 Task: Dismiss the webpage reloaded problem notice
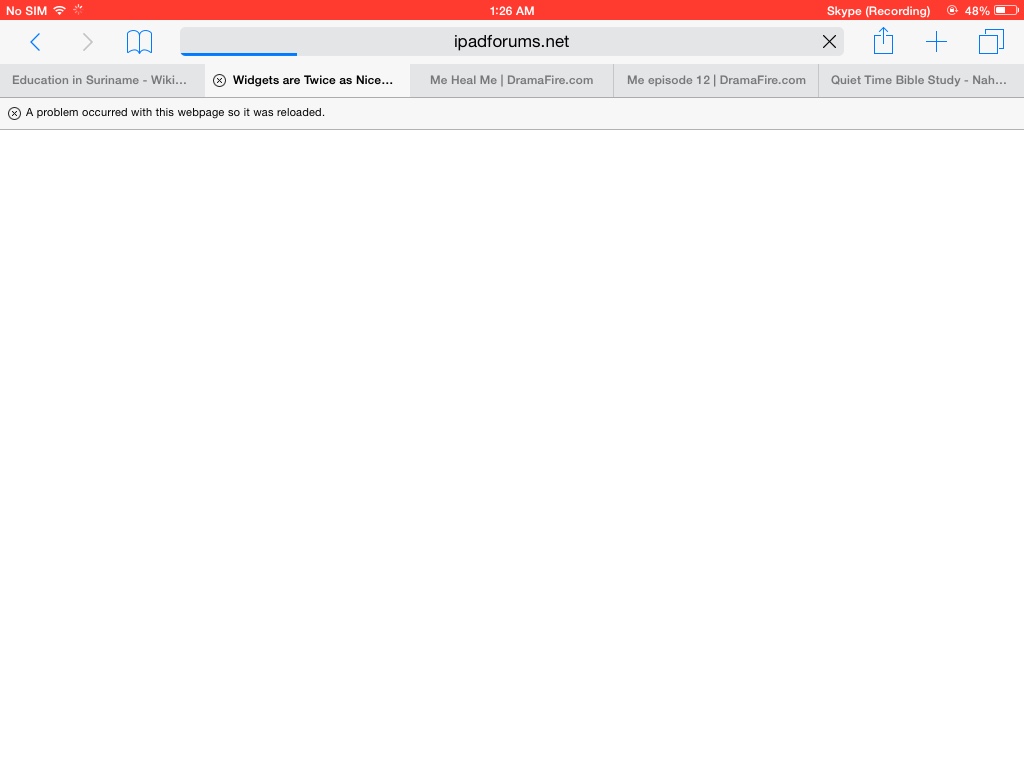[x=14, y=113]
